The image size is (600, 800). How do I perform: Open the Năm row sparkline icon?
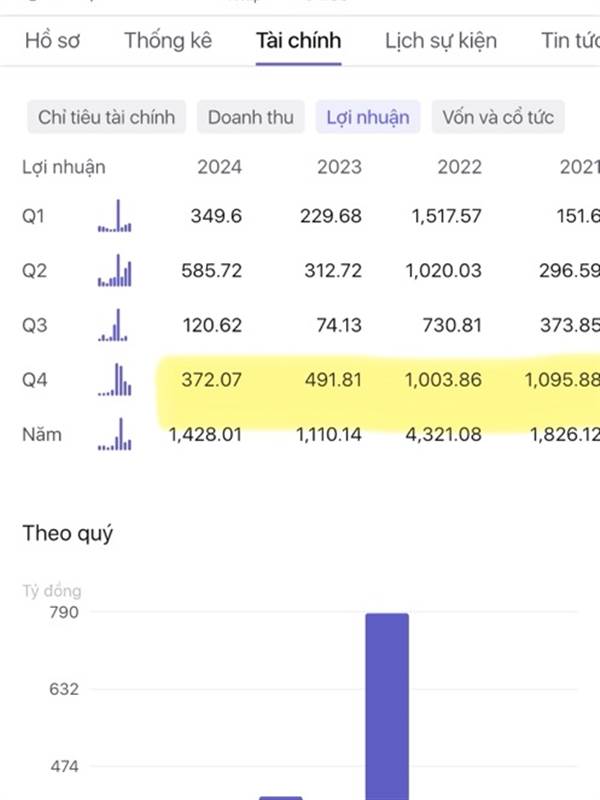(x=115, y=434)
